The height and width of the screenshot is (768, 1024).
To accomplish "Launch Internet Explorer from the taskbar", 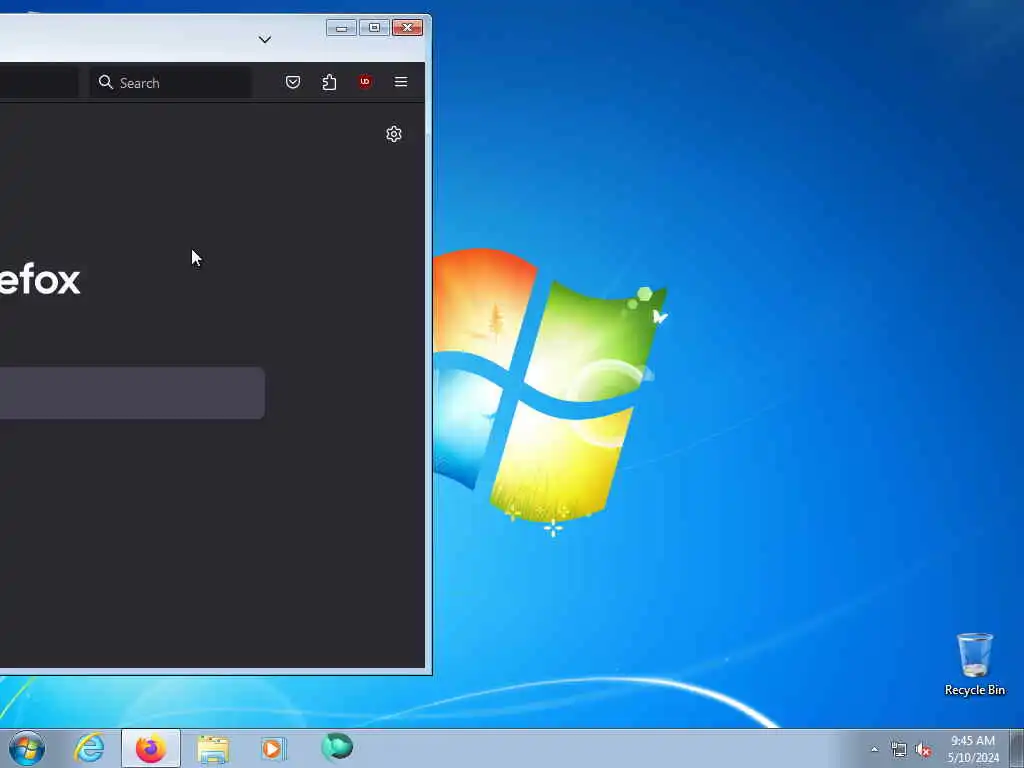I will coord(89,748).
